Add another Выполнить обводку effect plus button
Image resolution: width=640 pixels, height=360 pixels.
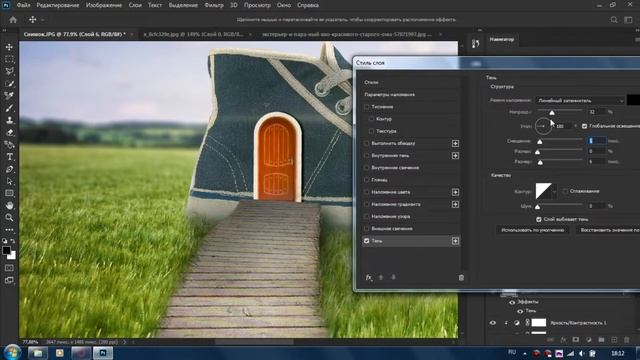pos(455,144)
